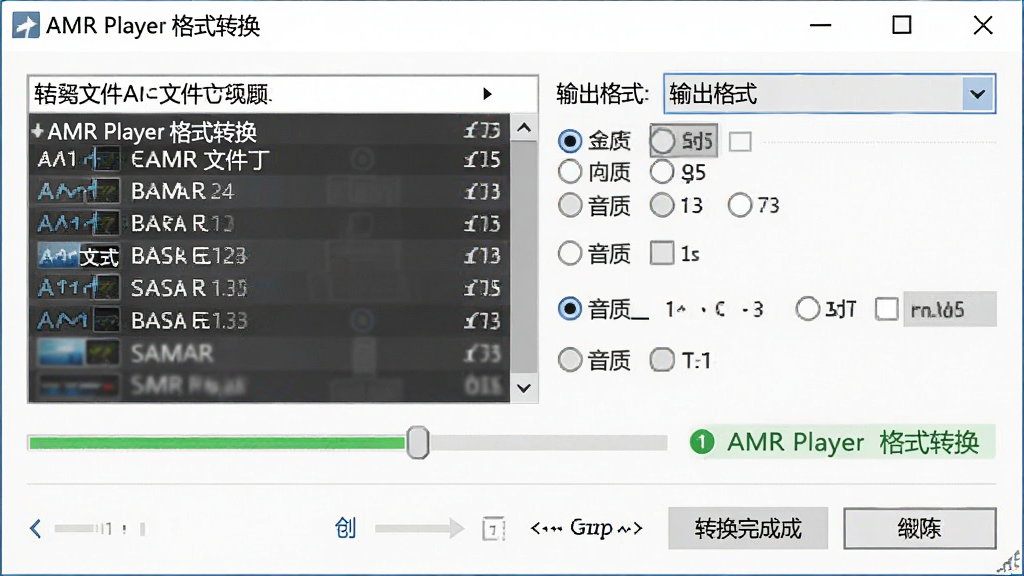Select the SAMAR list row
This screenshot has width=1024, height=576.
(268, 353)
